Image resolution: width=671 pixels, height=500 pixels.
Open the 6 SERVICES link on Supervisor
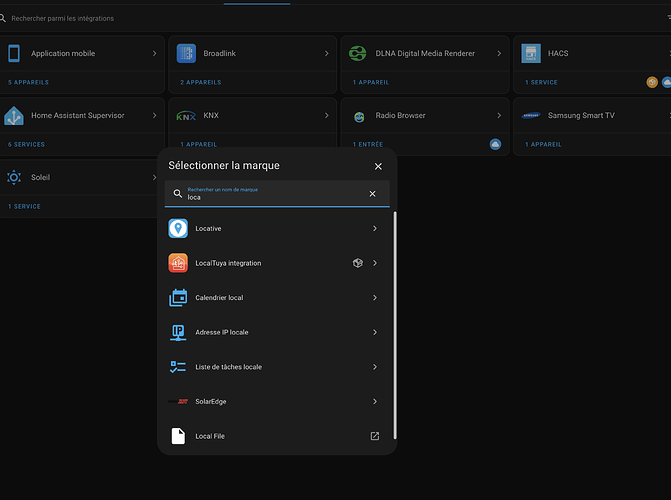point(26,144)
